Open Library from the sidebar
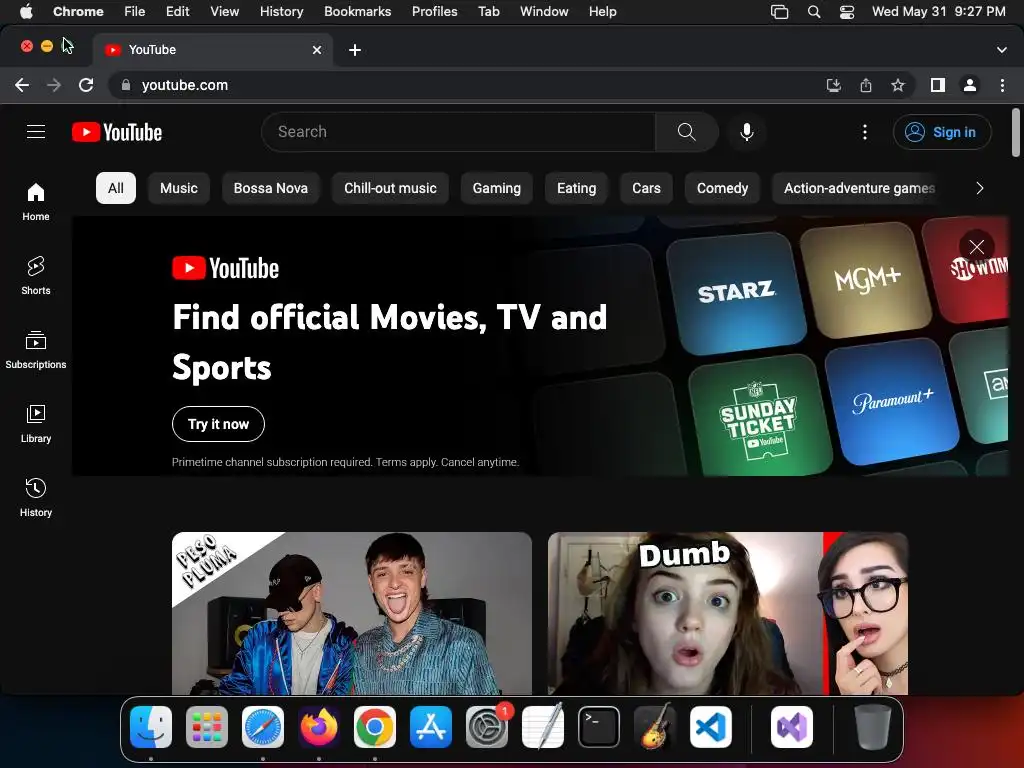Image resolution: width=1024 pixels, height=768 pixels. point(36,424)
